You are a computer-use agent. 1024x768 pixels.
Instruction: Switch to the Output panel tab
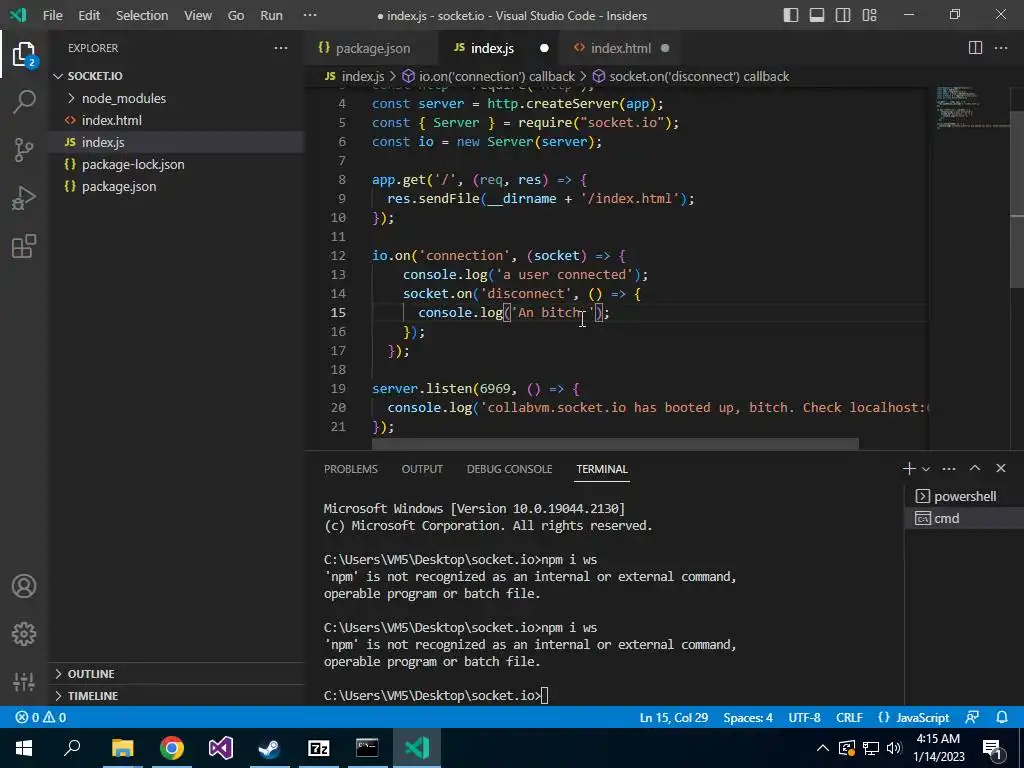(x=422, y=469)
